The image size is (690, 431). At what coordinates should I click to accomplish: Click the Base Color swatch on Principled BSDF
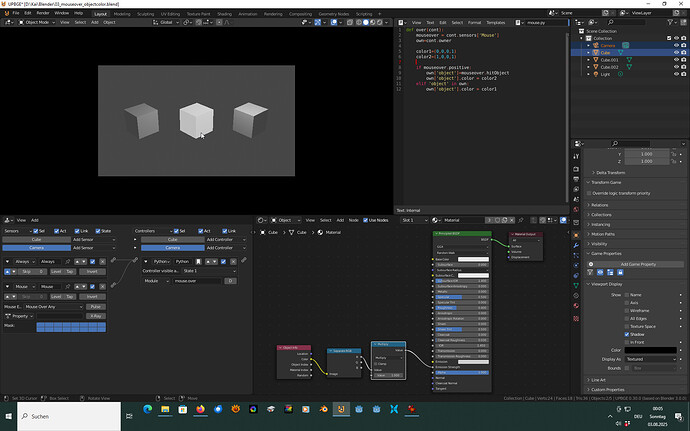(473, 259)
